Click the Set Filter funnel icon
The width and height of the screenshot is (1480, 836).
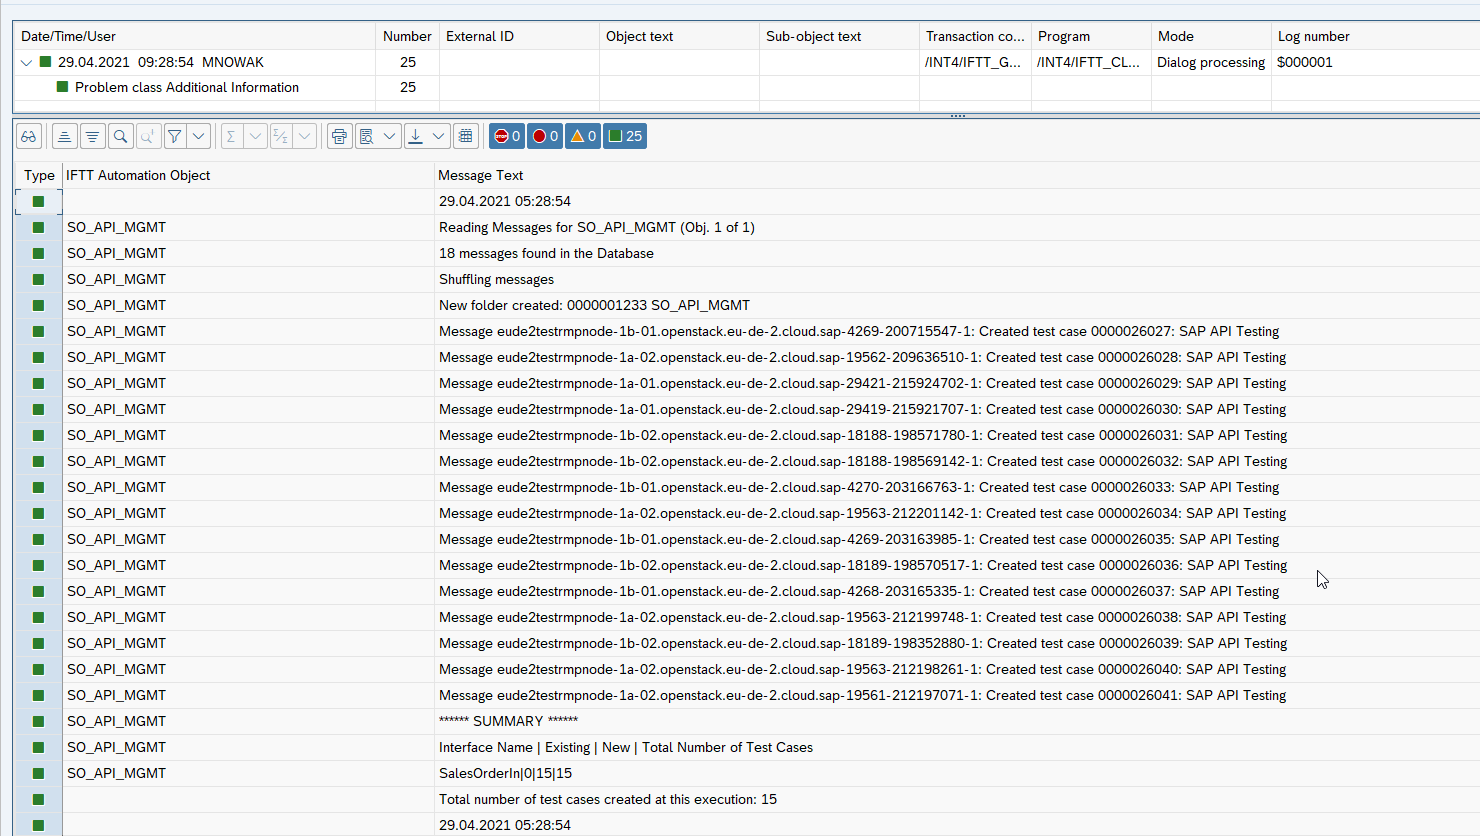[174, 136]
